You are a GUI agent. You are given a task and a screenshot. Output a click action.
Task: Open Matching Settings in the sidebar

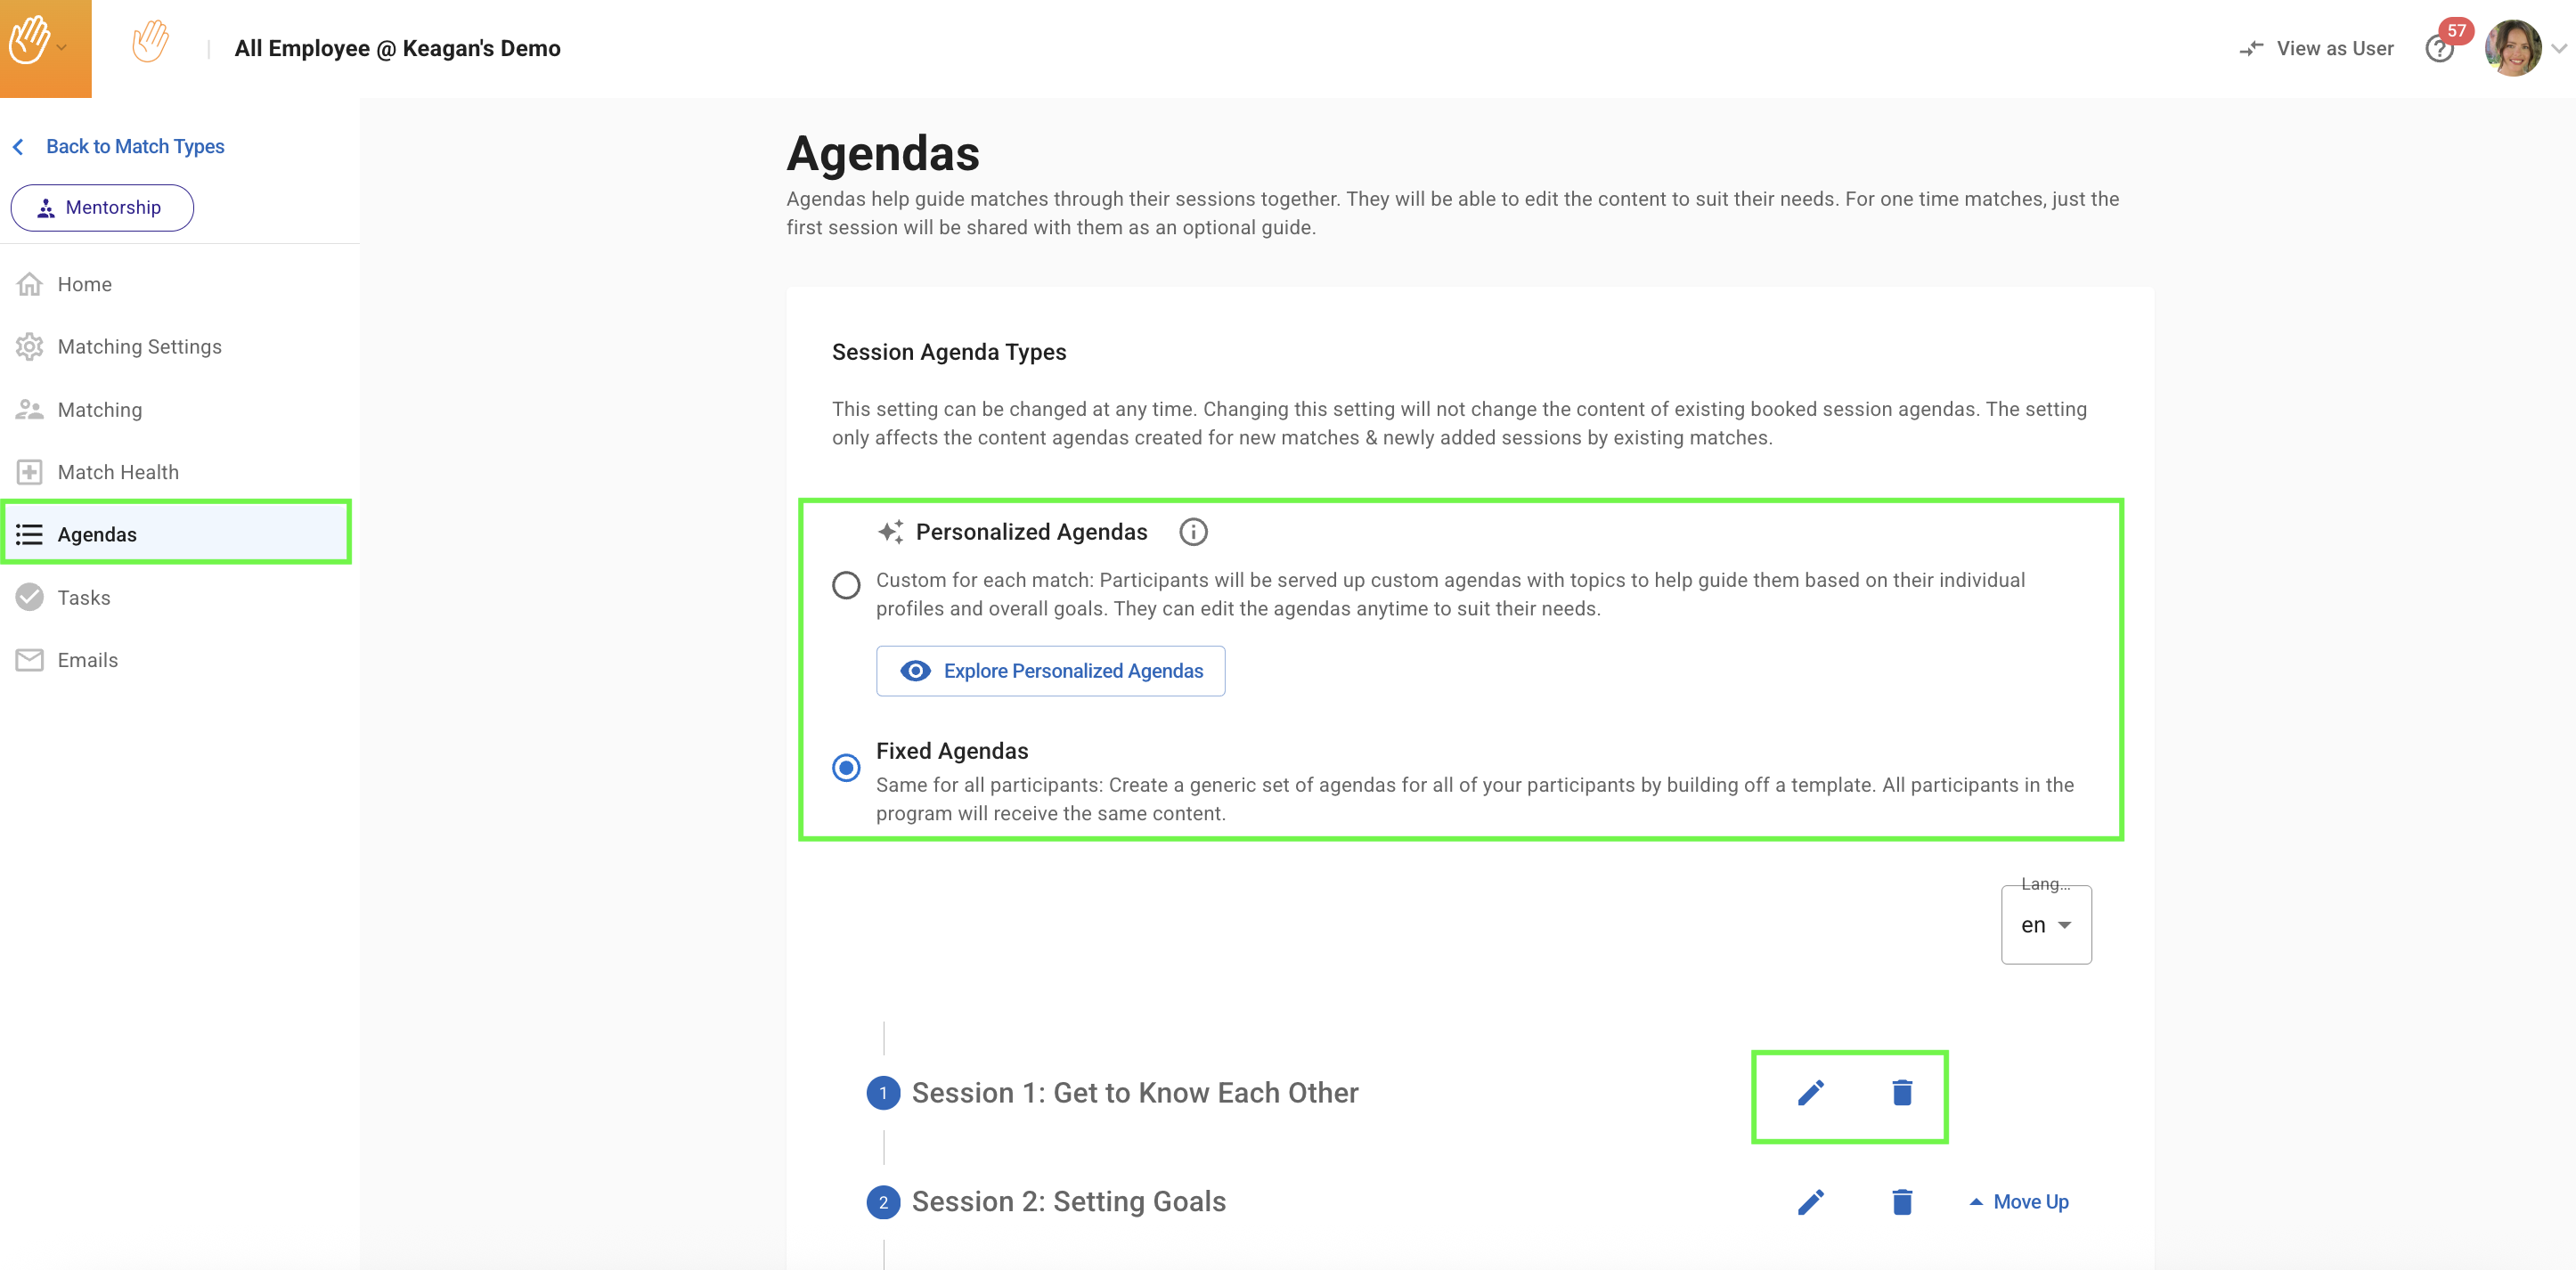click(139, 347)
